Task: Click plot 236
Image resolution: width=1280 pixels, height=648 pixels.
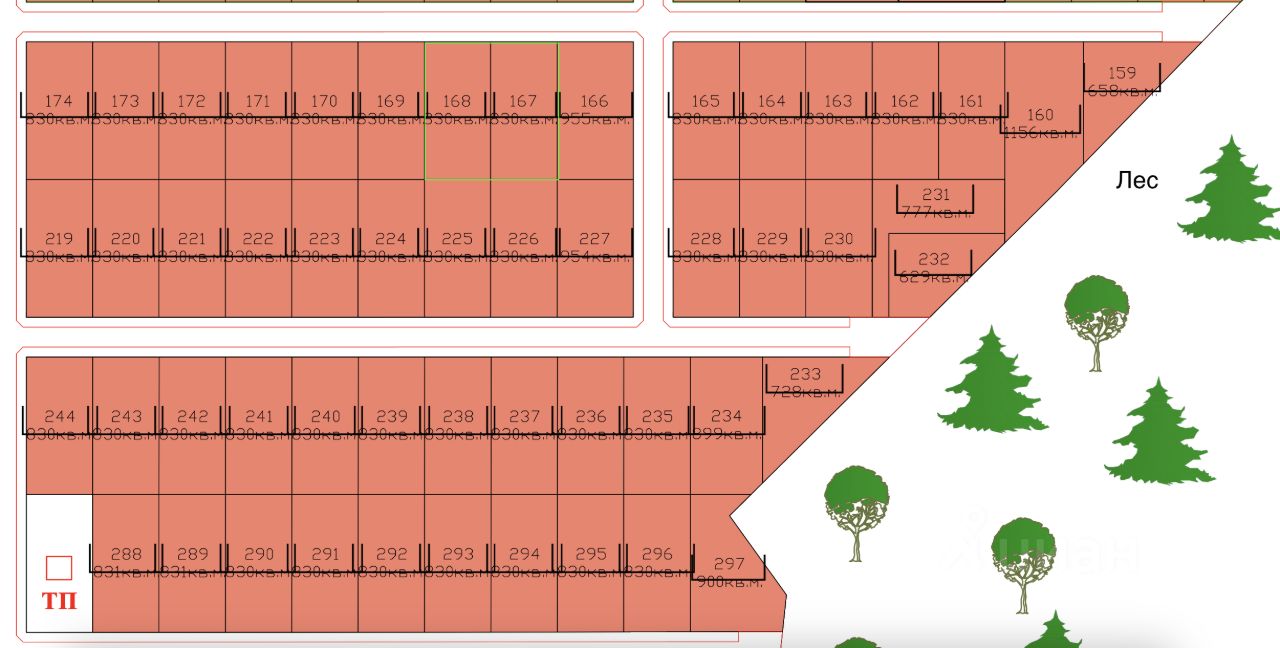Action: pyautogui.click(x=591, y=425)
